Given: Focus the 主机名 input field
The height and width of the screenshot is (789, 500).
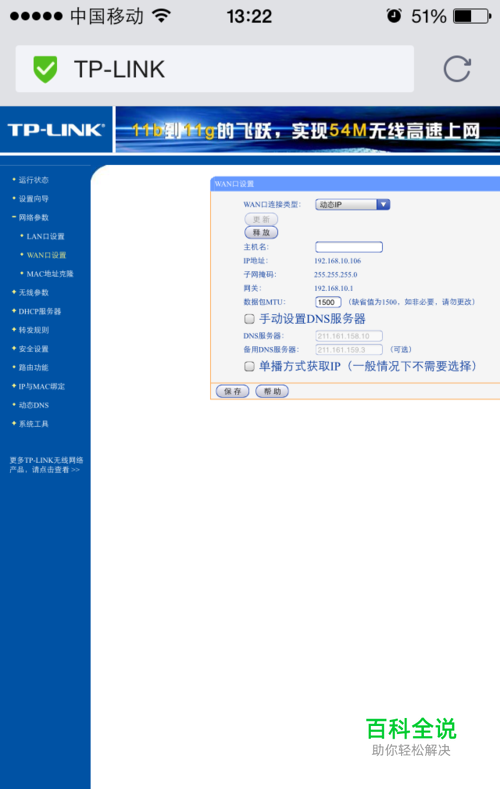Looking at the screenshot, I should click(349, 247).
